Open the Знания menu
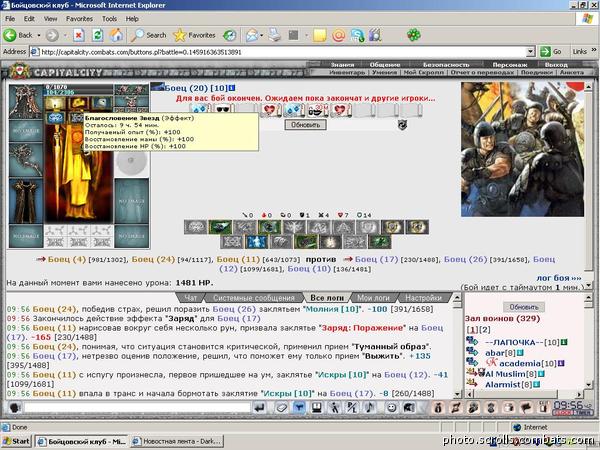The height and width of the screenshot is (450, 600). [342, 65]
